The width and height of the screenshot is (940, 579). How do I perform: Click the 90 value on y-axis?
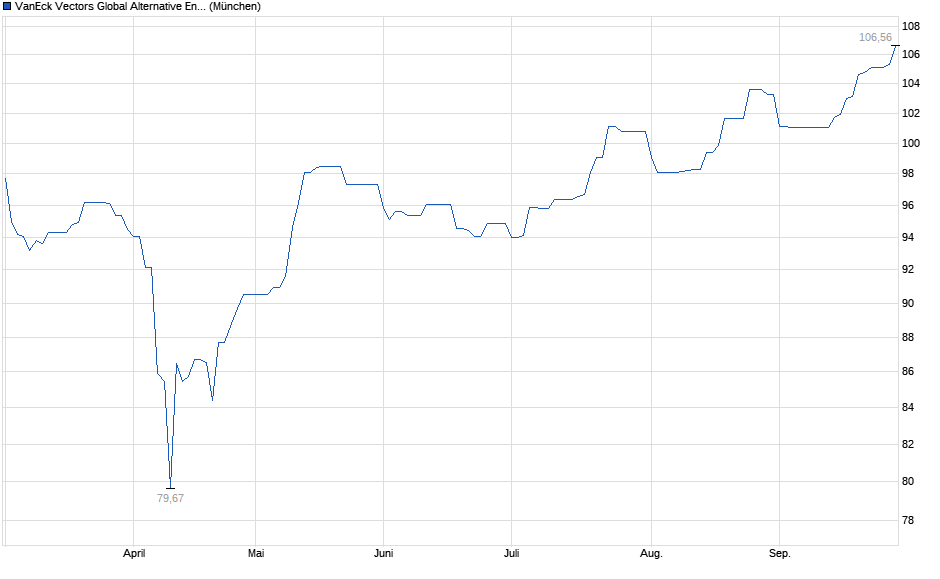pos(908,303)
